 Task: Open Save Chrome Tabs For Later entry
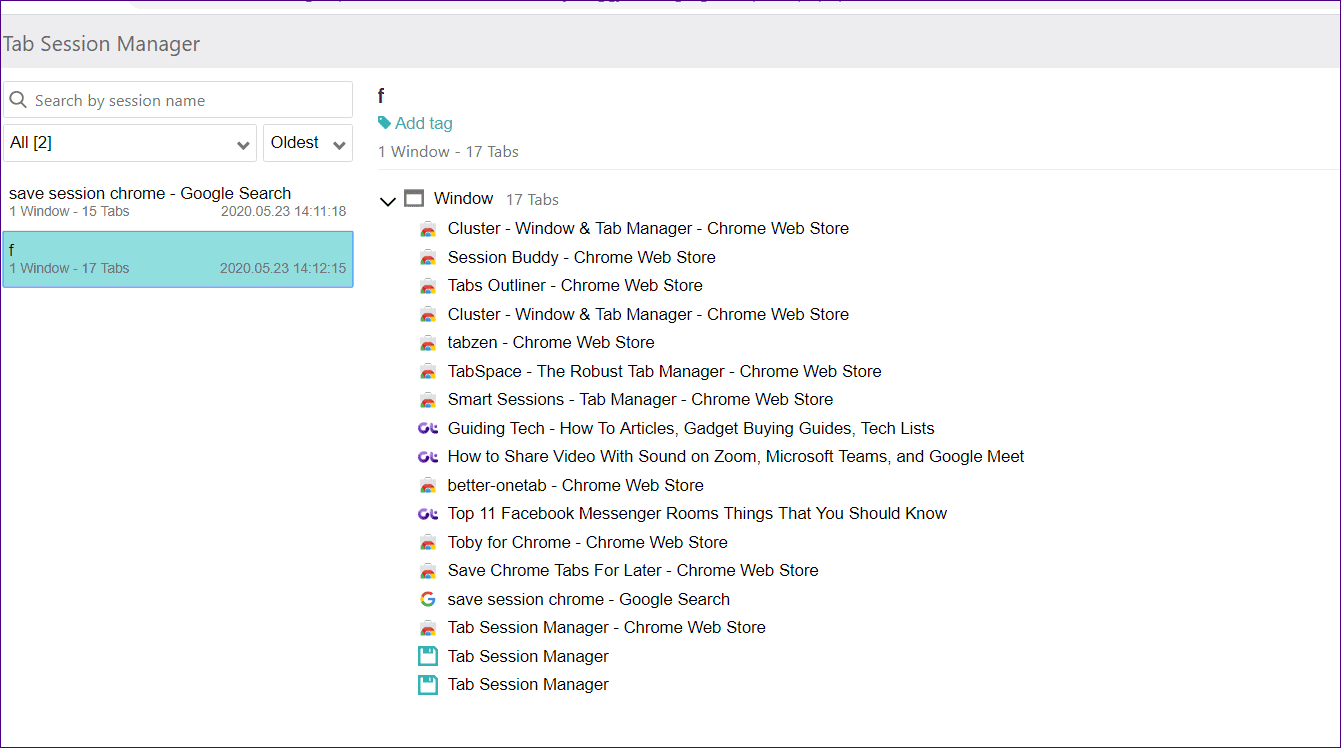[633, 570]
